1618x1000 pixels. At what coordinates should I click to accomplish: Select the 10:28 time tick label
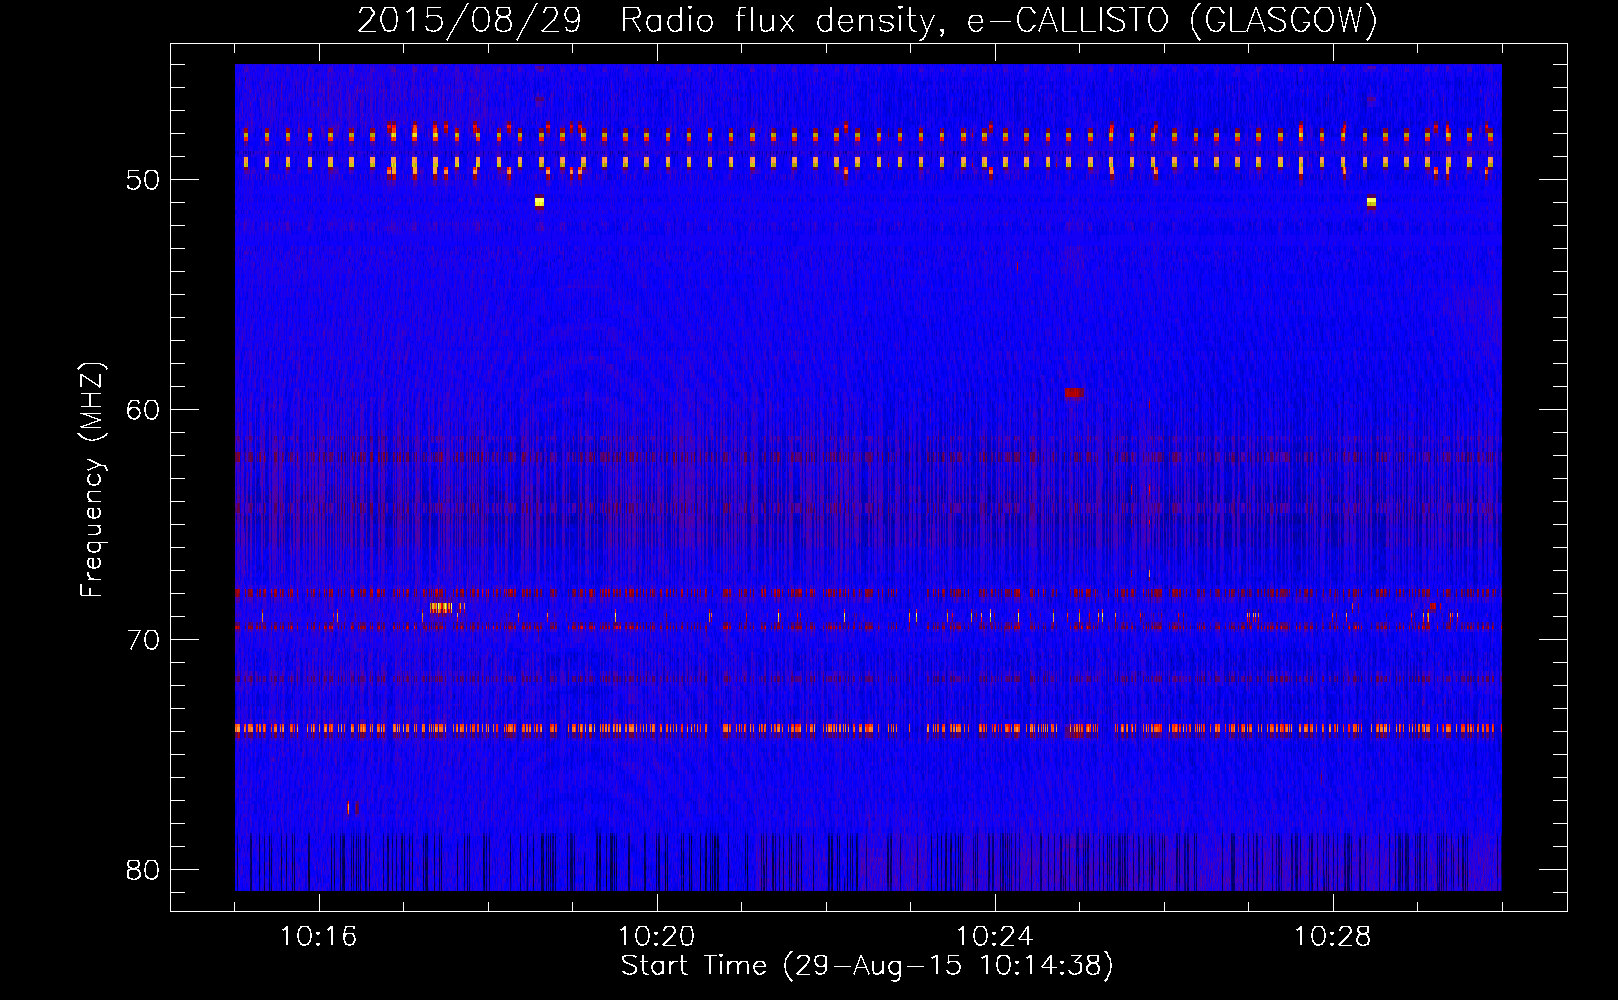click(1332, 937)
